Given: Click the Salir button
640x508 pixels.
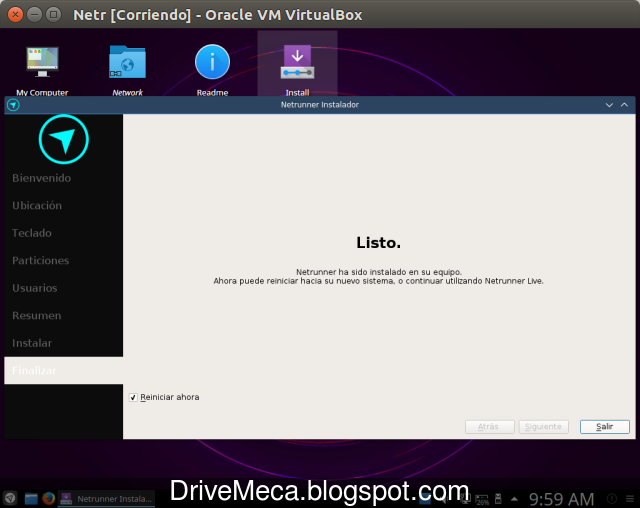Looking at the screenshot, I should point(604,427).
